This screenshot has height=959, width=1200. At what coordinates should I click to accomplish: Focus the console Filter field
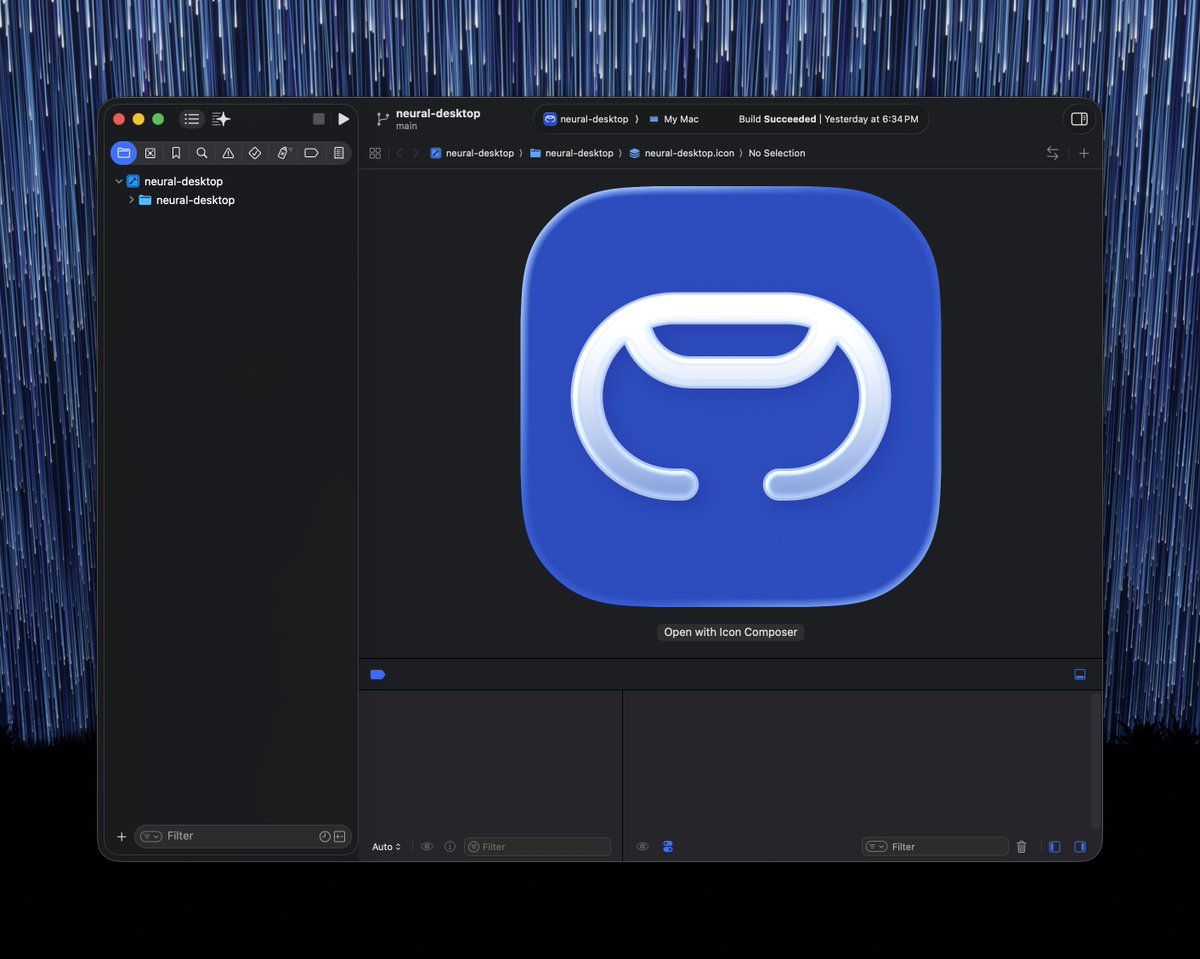[x=935, y=847]
